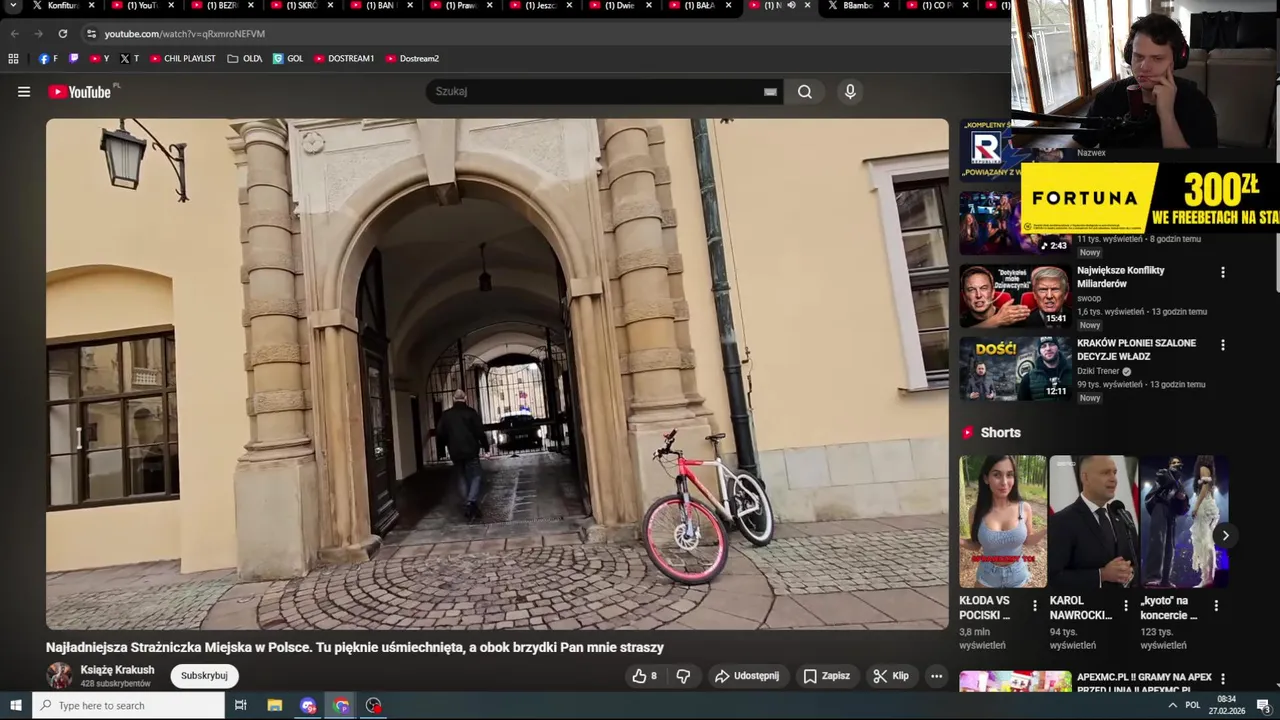This screenshot has width=1280, height=720.
Task: Open the YouTube hamburger guide menu
Action: pos(24,92)
